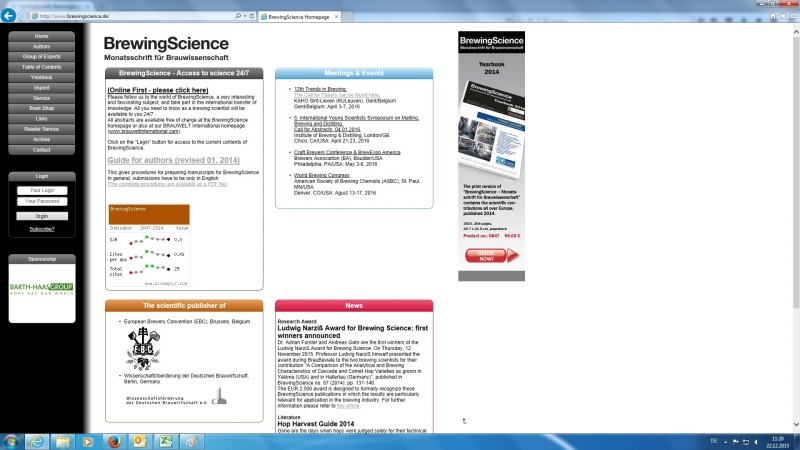Image resolution: width=800 pixels, height=450 pixels.
Task: Open Firefox from the taskbar
Action: 112,441
